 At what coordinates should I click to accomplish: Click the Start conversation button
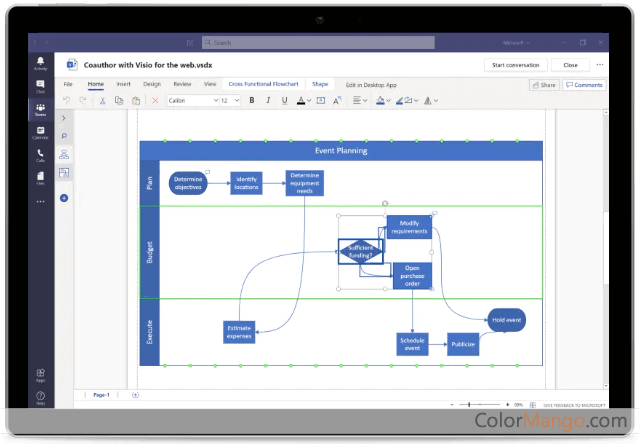(x=516, y=65)
